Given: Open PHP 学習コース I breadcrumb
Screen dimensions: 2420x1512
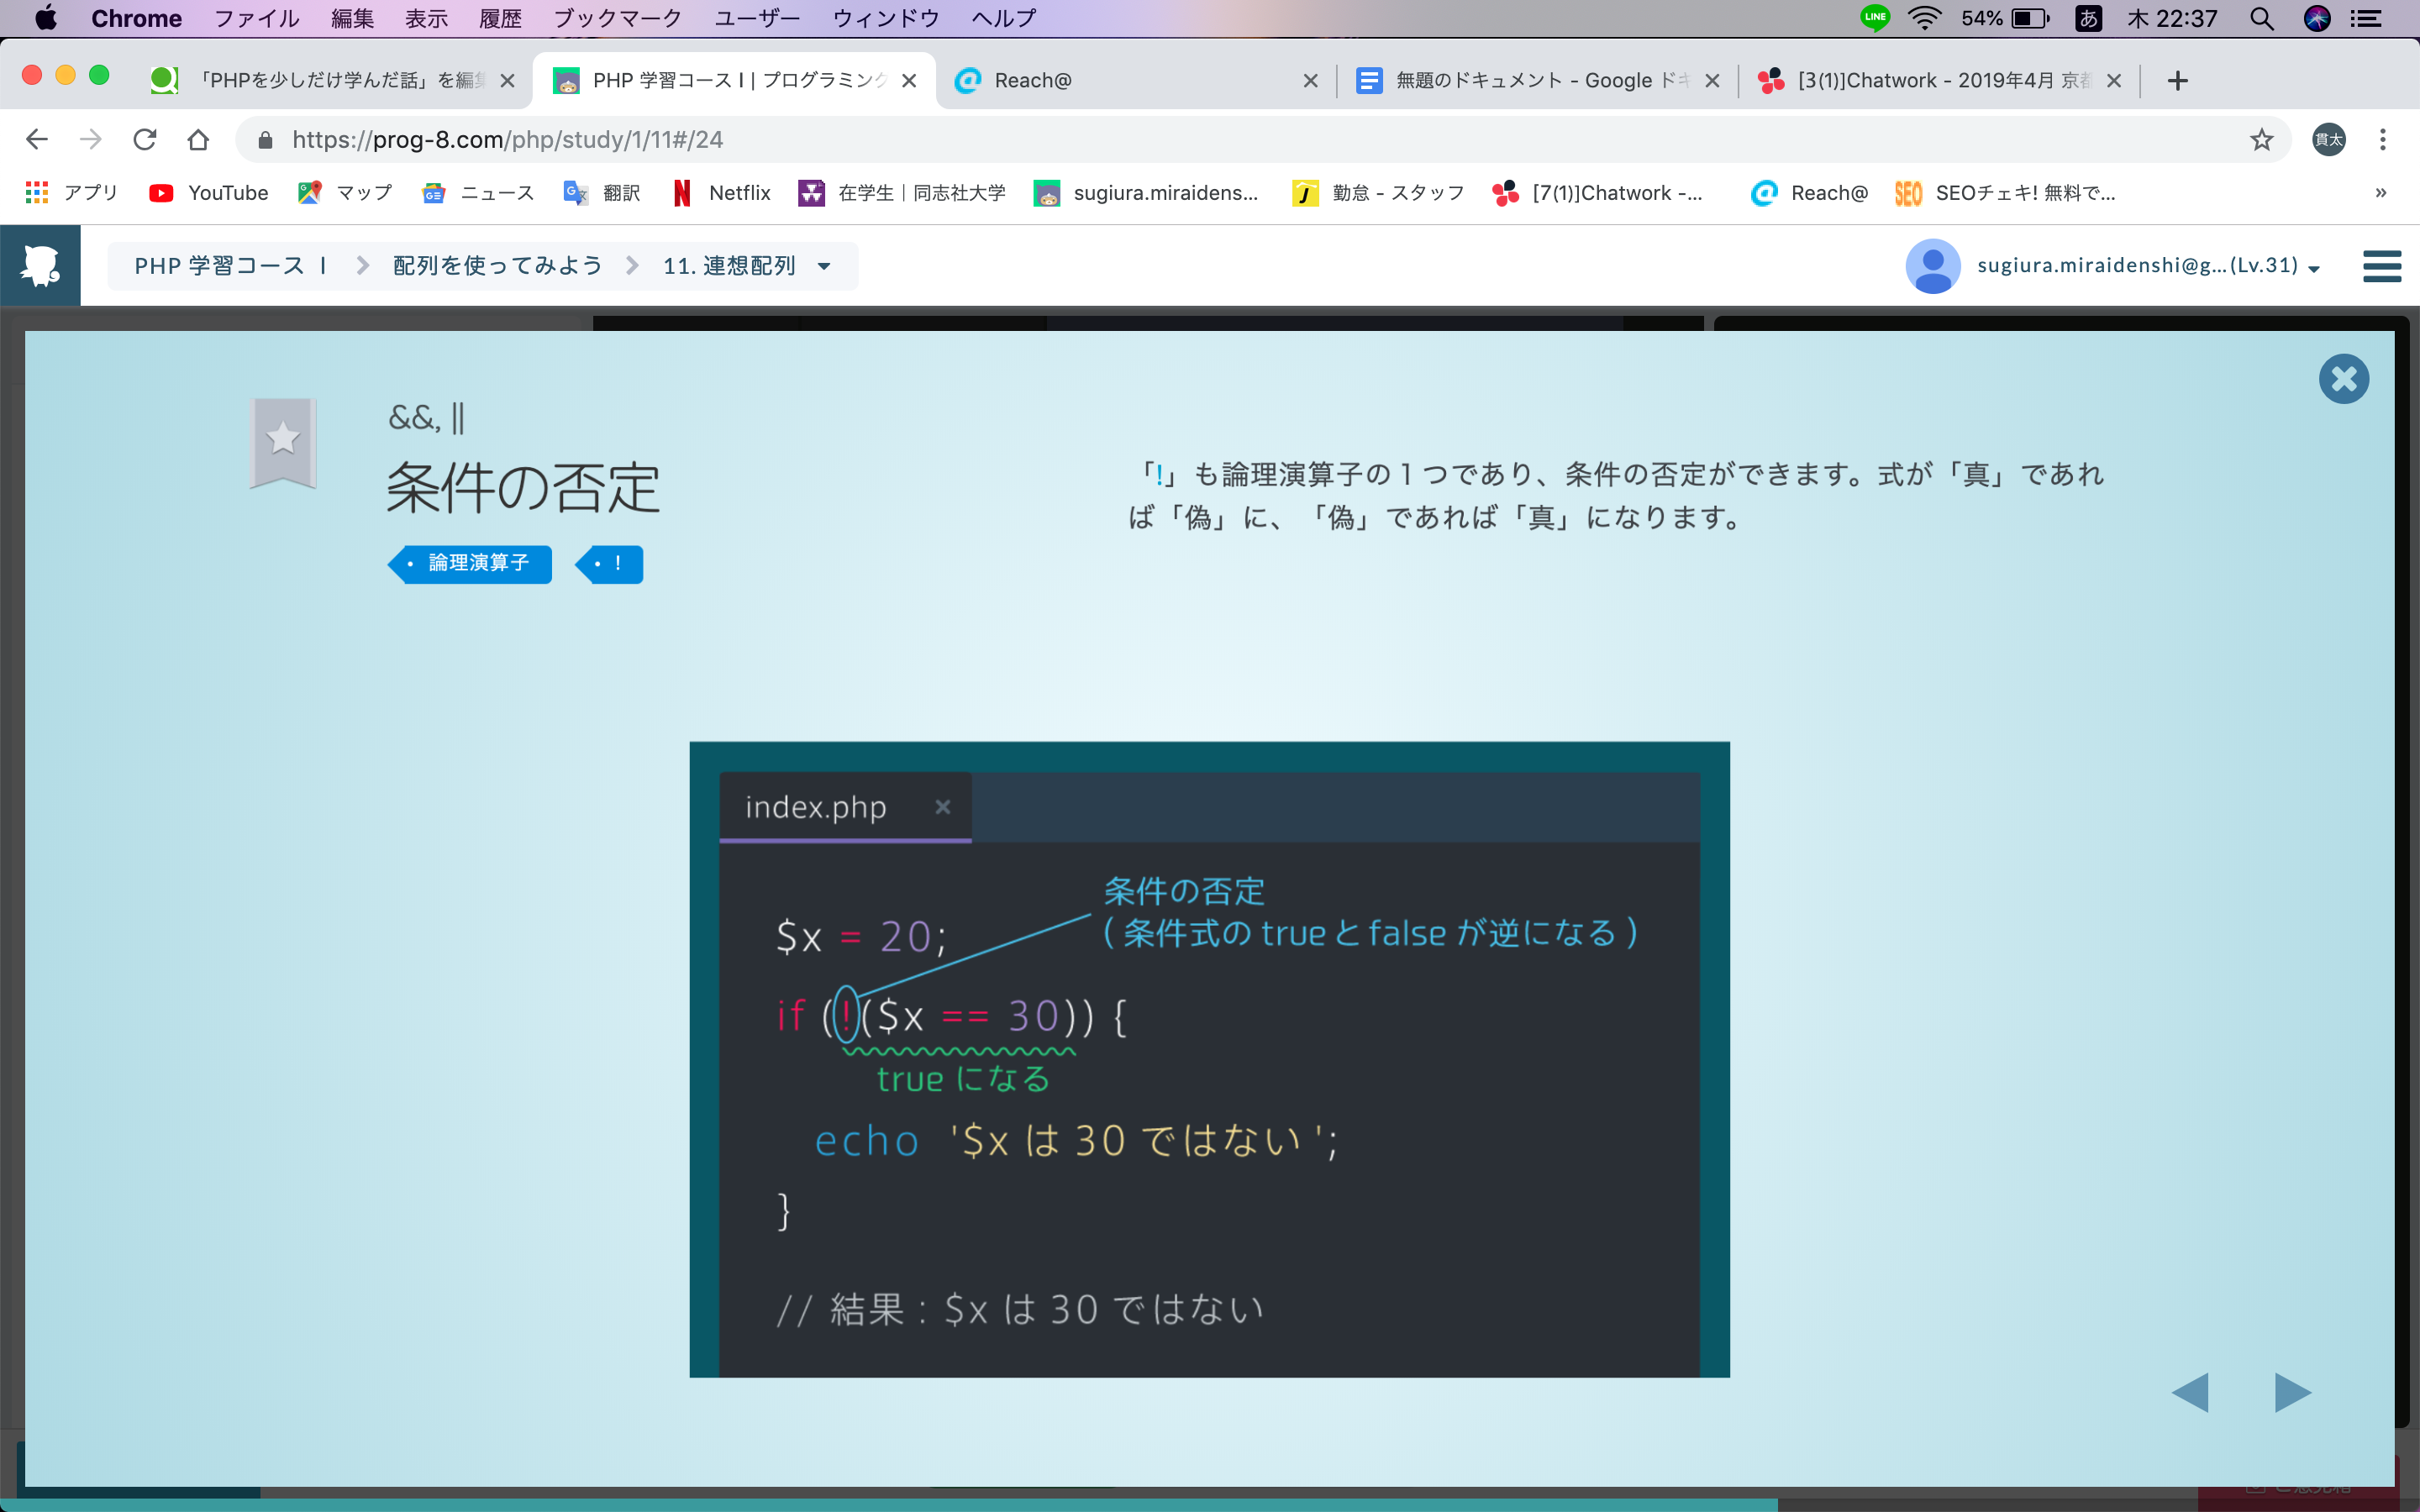Looking at the screenshot, I should click(231, 266).
